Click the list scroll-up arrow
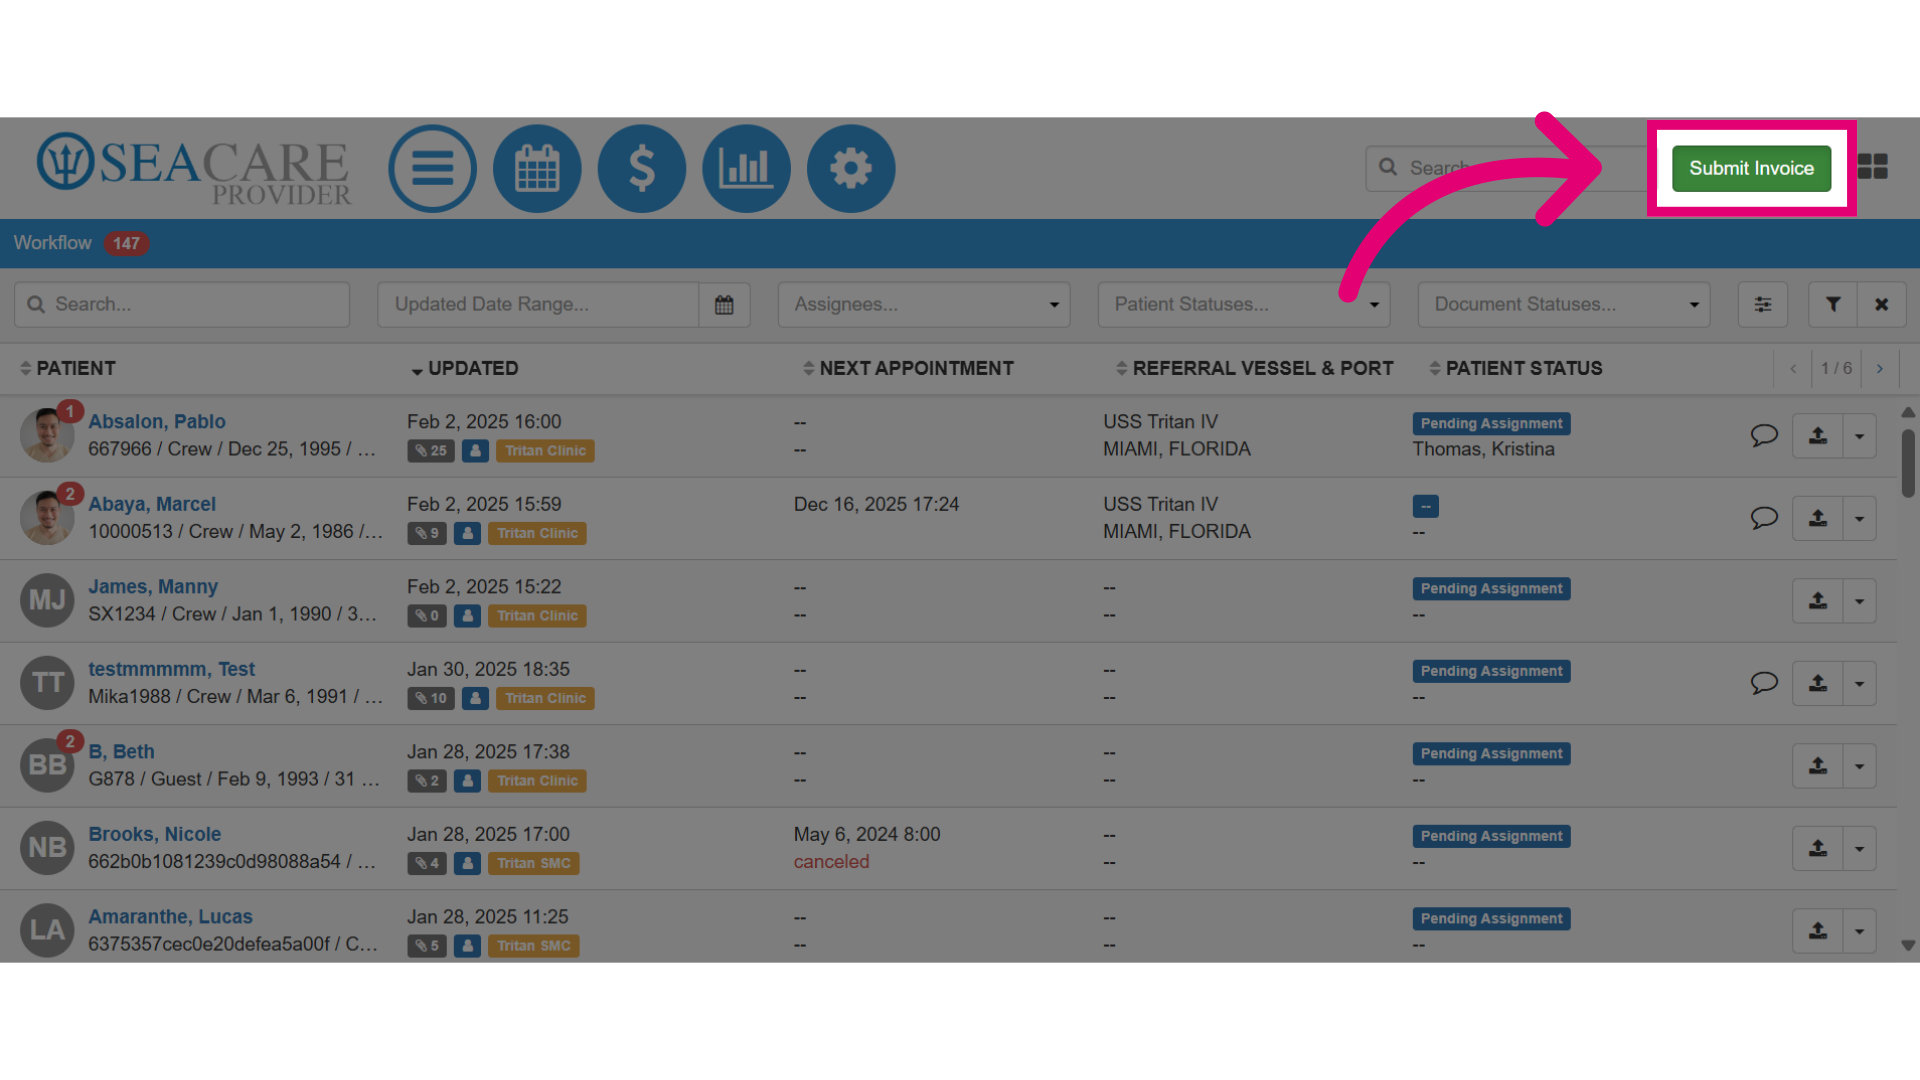The width and height of the screenshot is (1920, 1080). [1908, 412]
